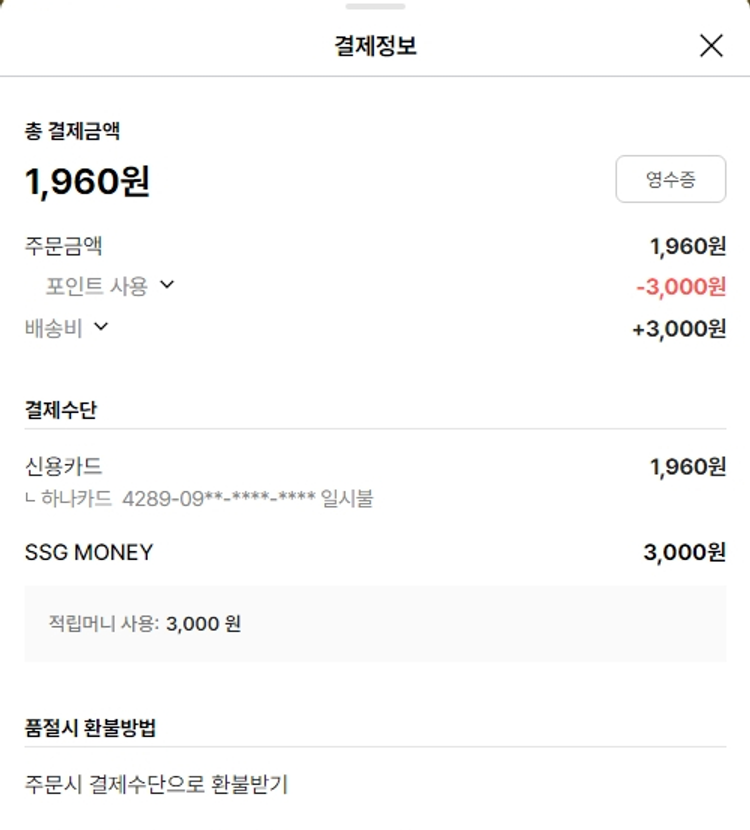Screen dimensions: 750x830
Task: Click the 결제정보 title text
Action: [375, 46]
